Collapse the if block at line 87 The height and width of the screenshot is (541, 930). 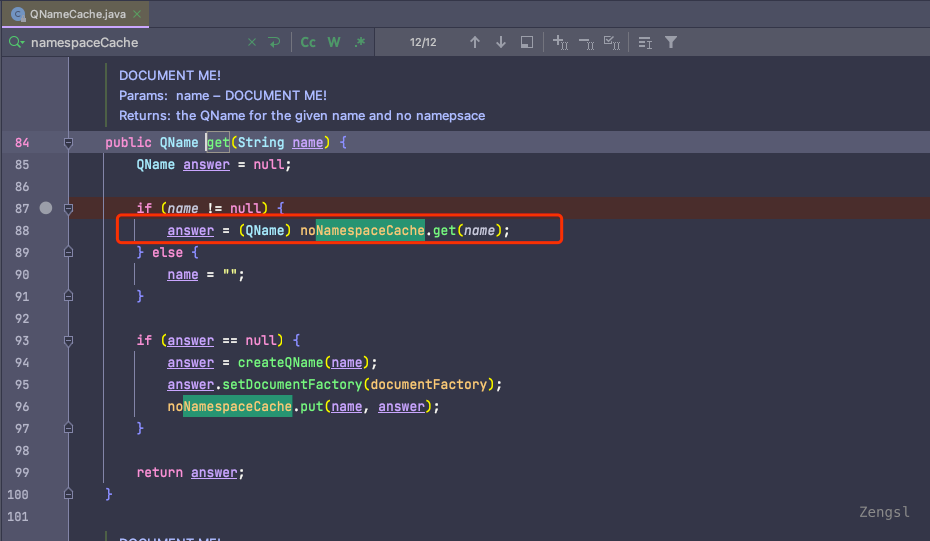[69, 209]
